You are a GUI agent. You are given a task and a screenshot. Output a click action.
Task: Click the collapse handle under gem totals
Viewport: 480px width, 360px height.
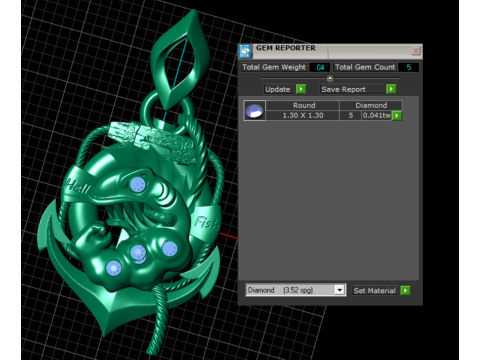click(x=330, y=78)
